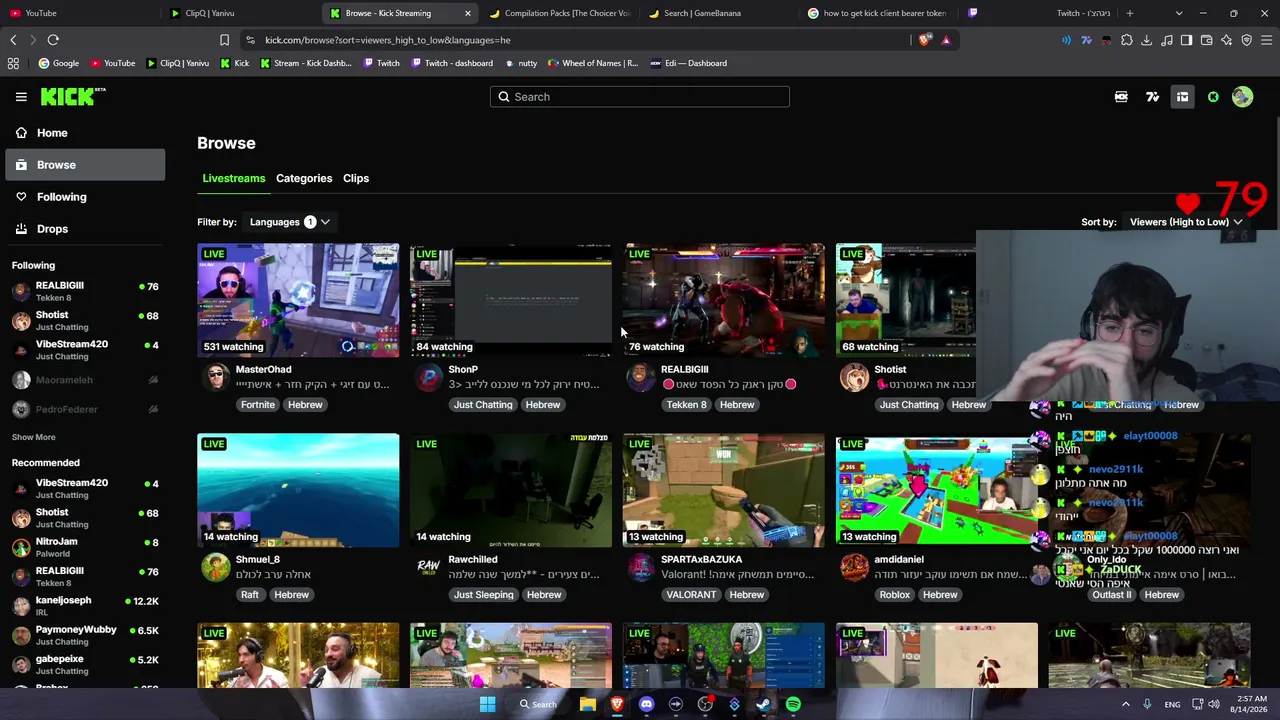The image size is (1280, 720).
Task: Click the Fortnite tag under MasterOhad
Action: coord(257,405)
